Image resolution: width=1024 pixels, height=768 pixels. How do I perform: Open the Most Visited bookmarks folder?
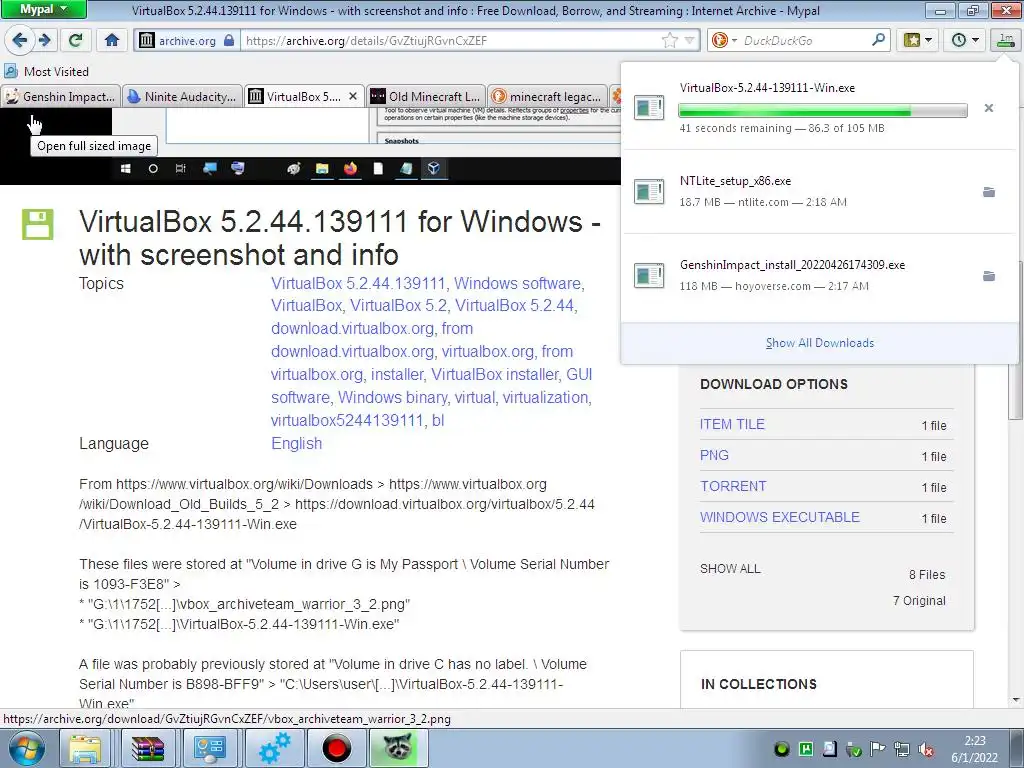pyautogui.click(x=47, y=72)
